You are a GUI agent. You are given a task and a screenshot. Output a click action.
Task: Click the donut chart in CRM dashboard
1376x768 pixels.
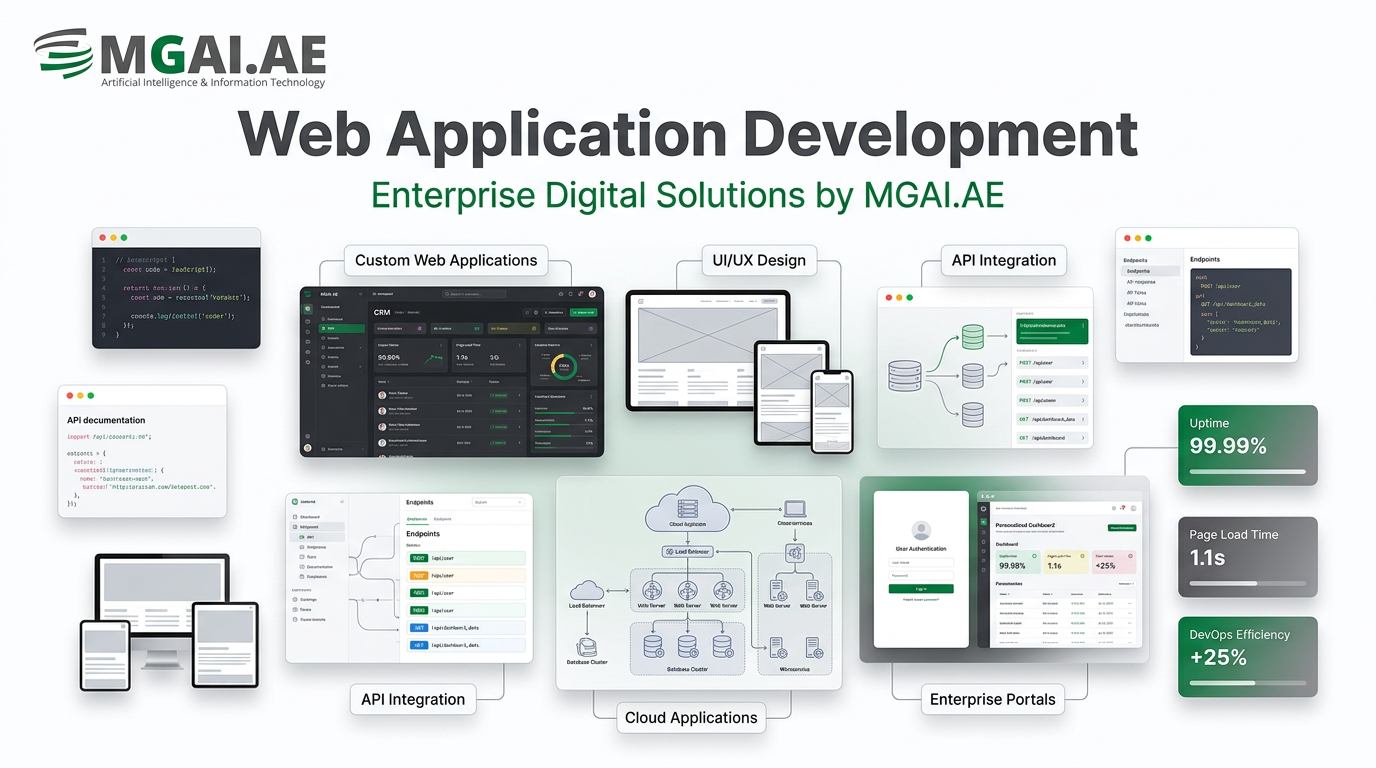(564, 366)
